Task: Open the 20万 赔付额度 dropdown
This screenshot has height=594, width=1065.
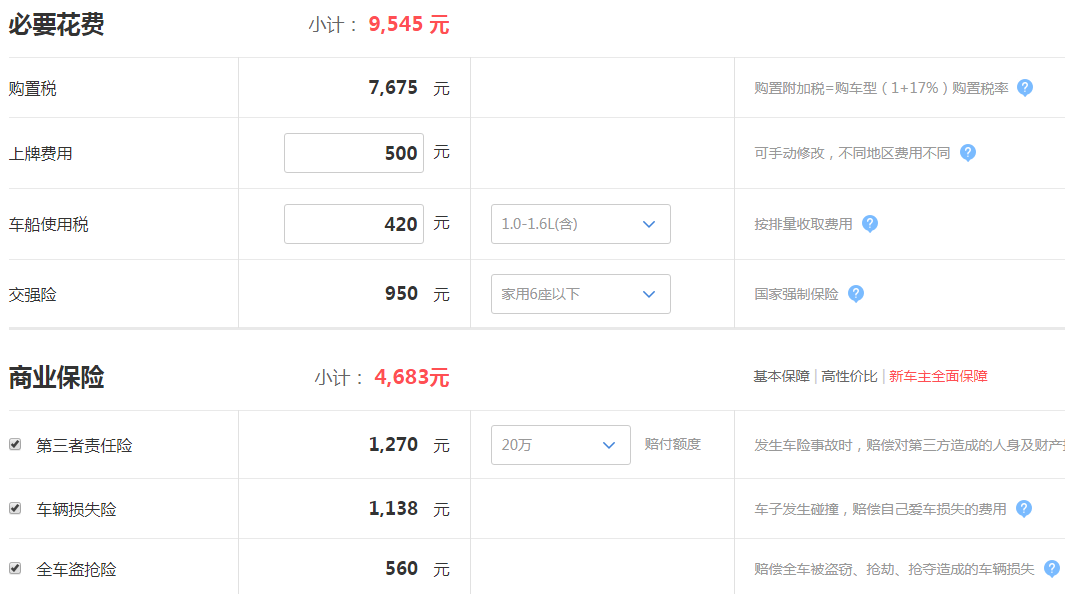Action: point(560,445)
